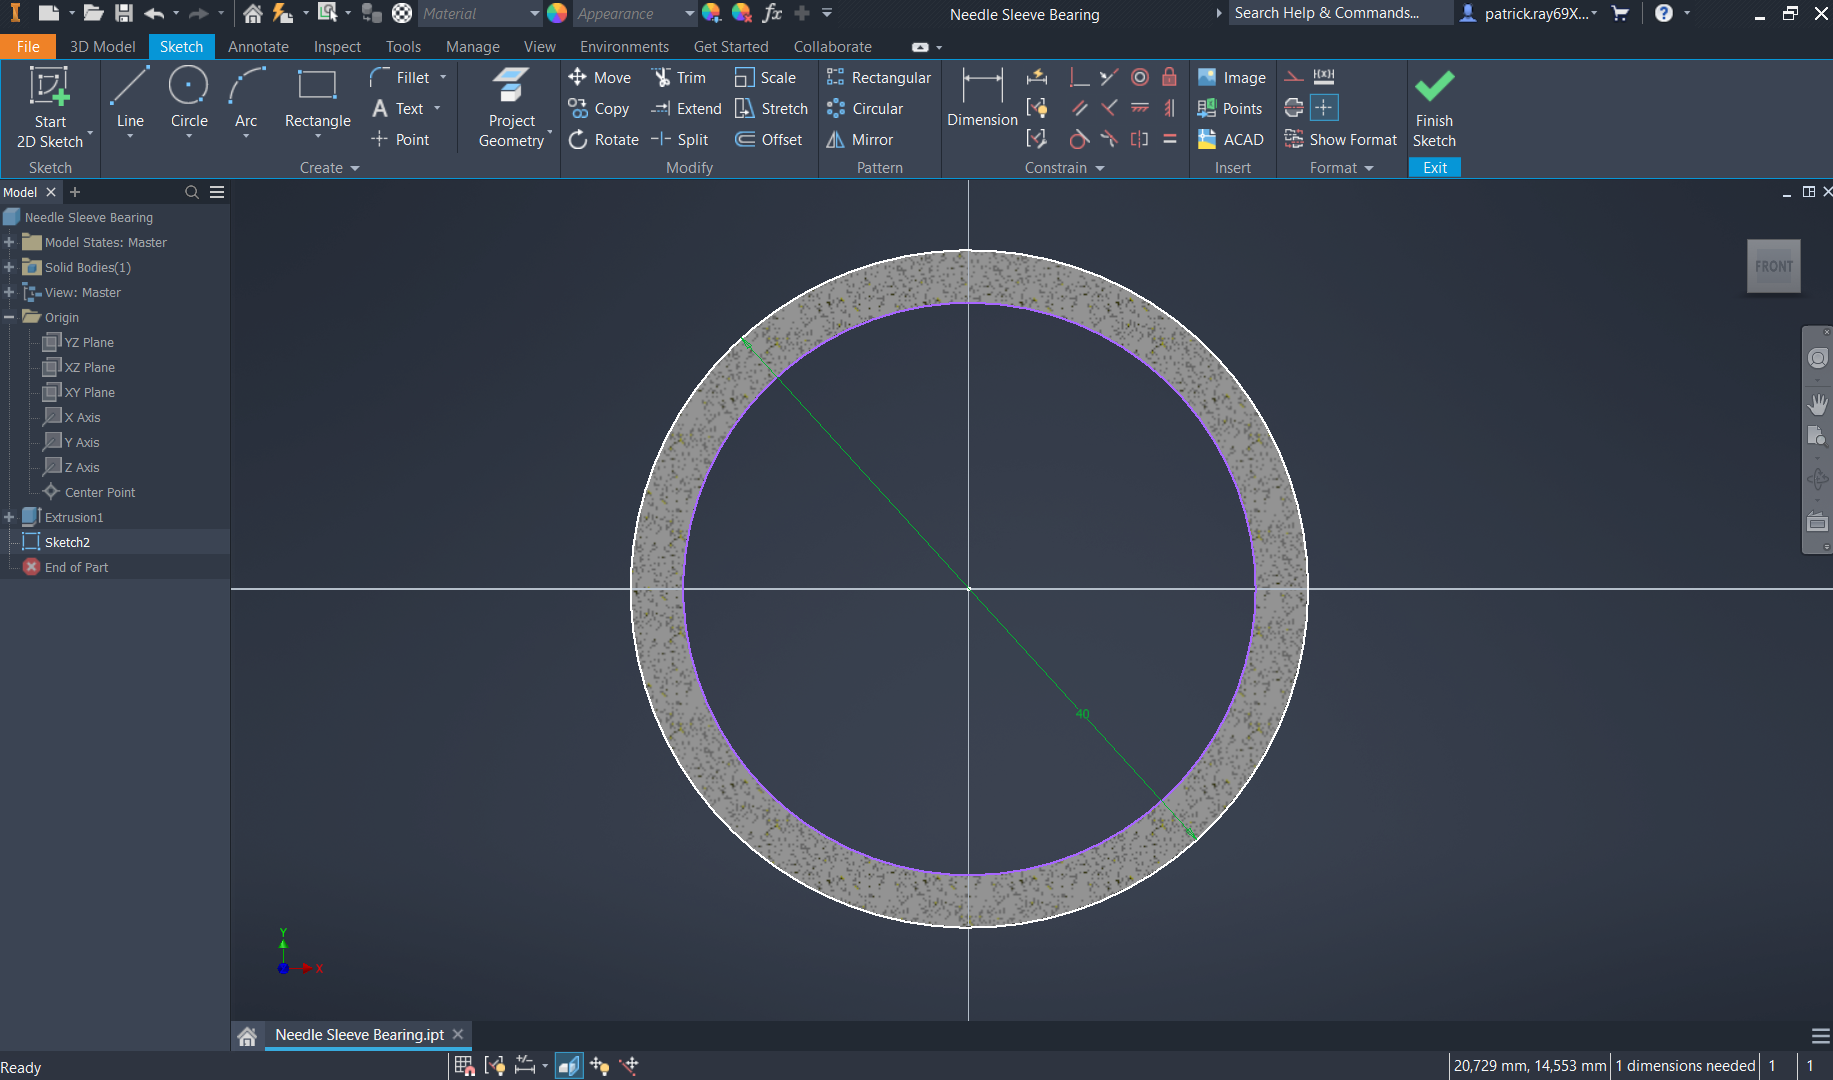Toggle the Center Point format button
The image size is (1833, 1080).
(1324, 108)
